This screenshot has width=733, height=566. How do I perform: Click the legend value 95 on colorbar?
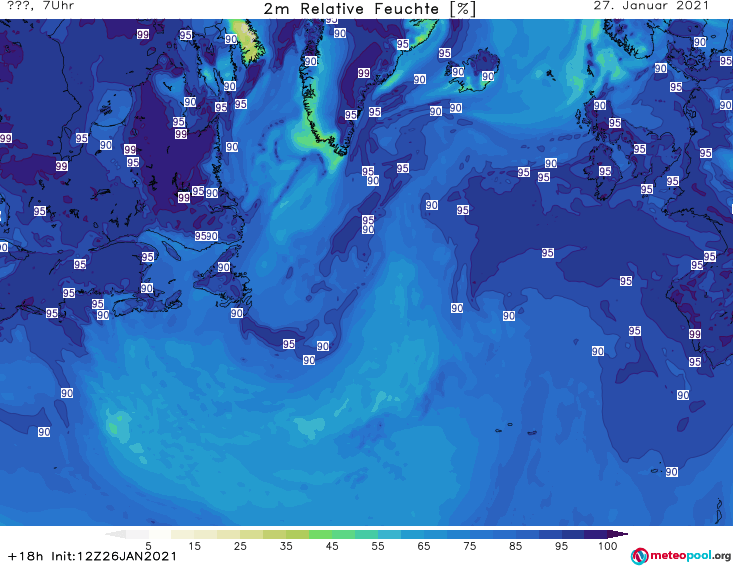[x=561, y=545]
